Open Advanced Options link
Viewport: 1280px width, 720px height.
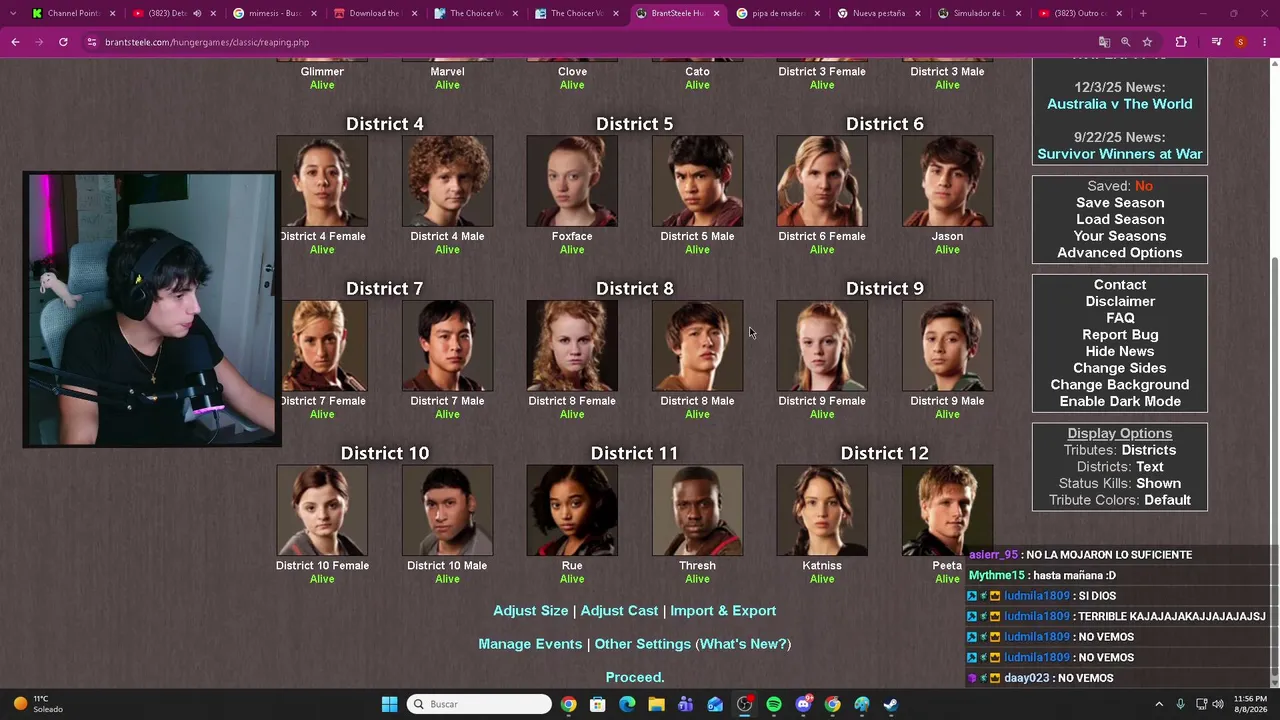tap(1120, 253)
